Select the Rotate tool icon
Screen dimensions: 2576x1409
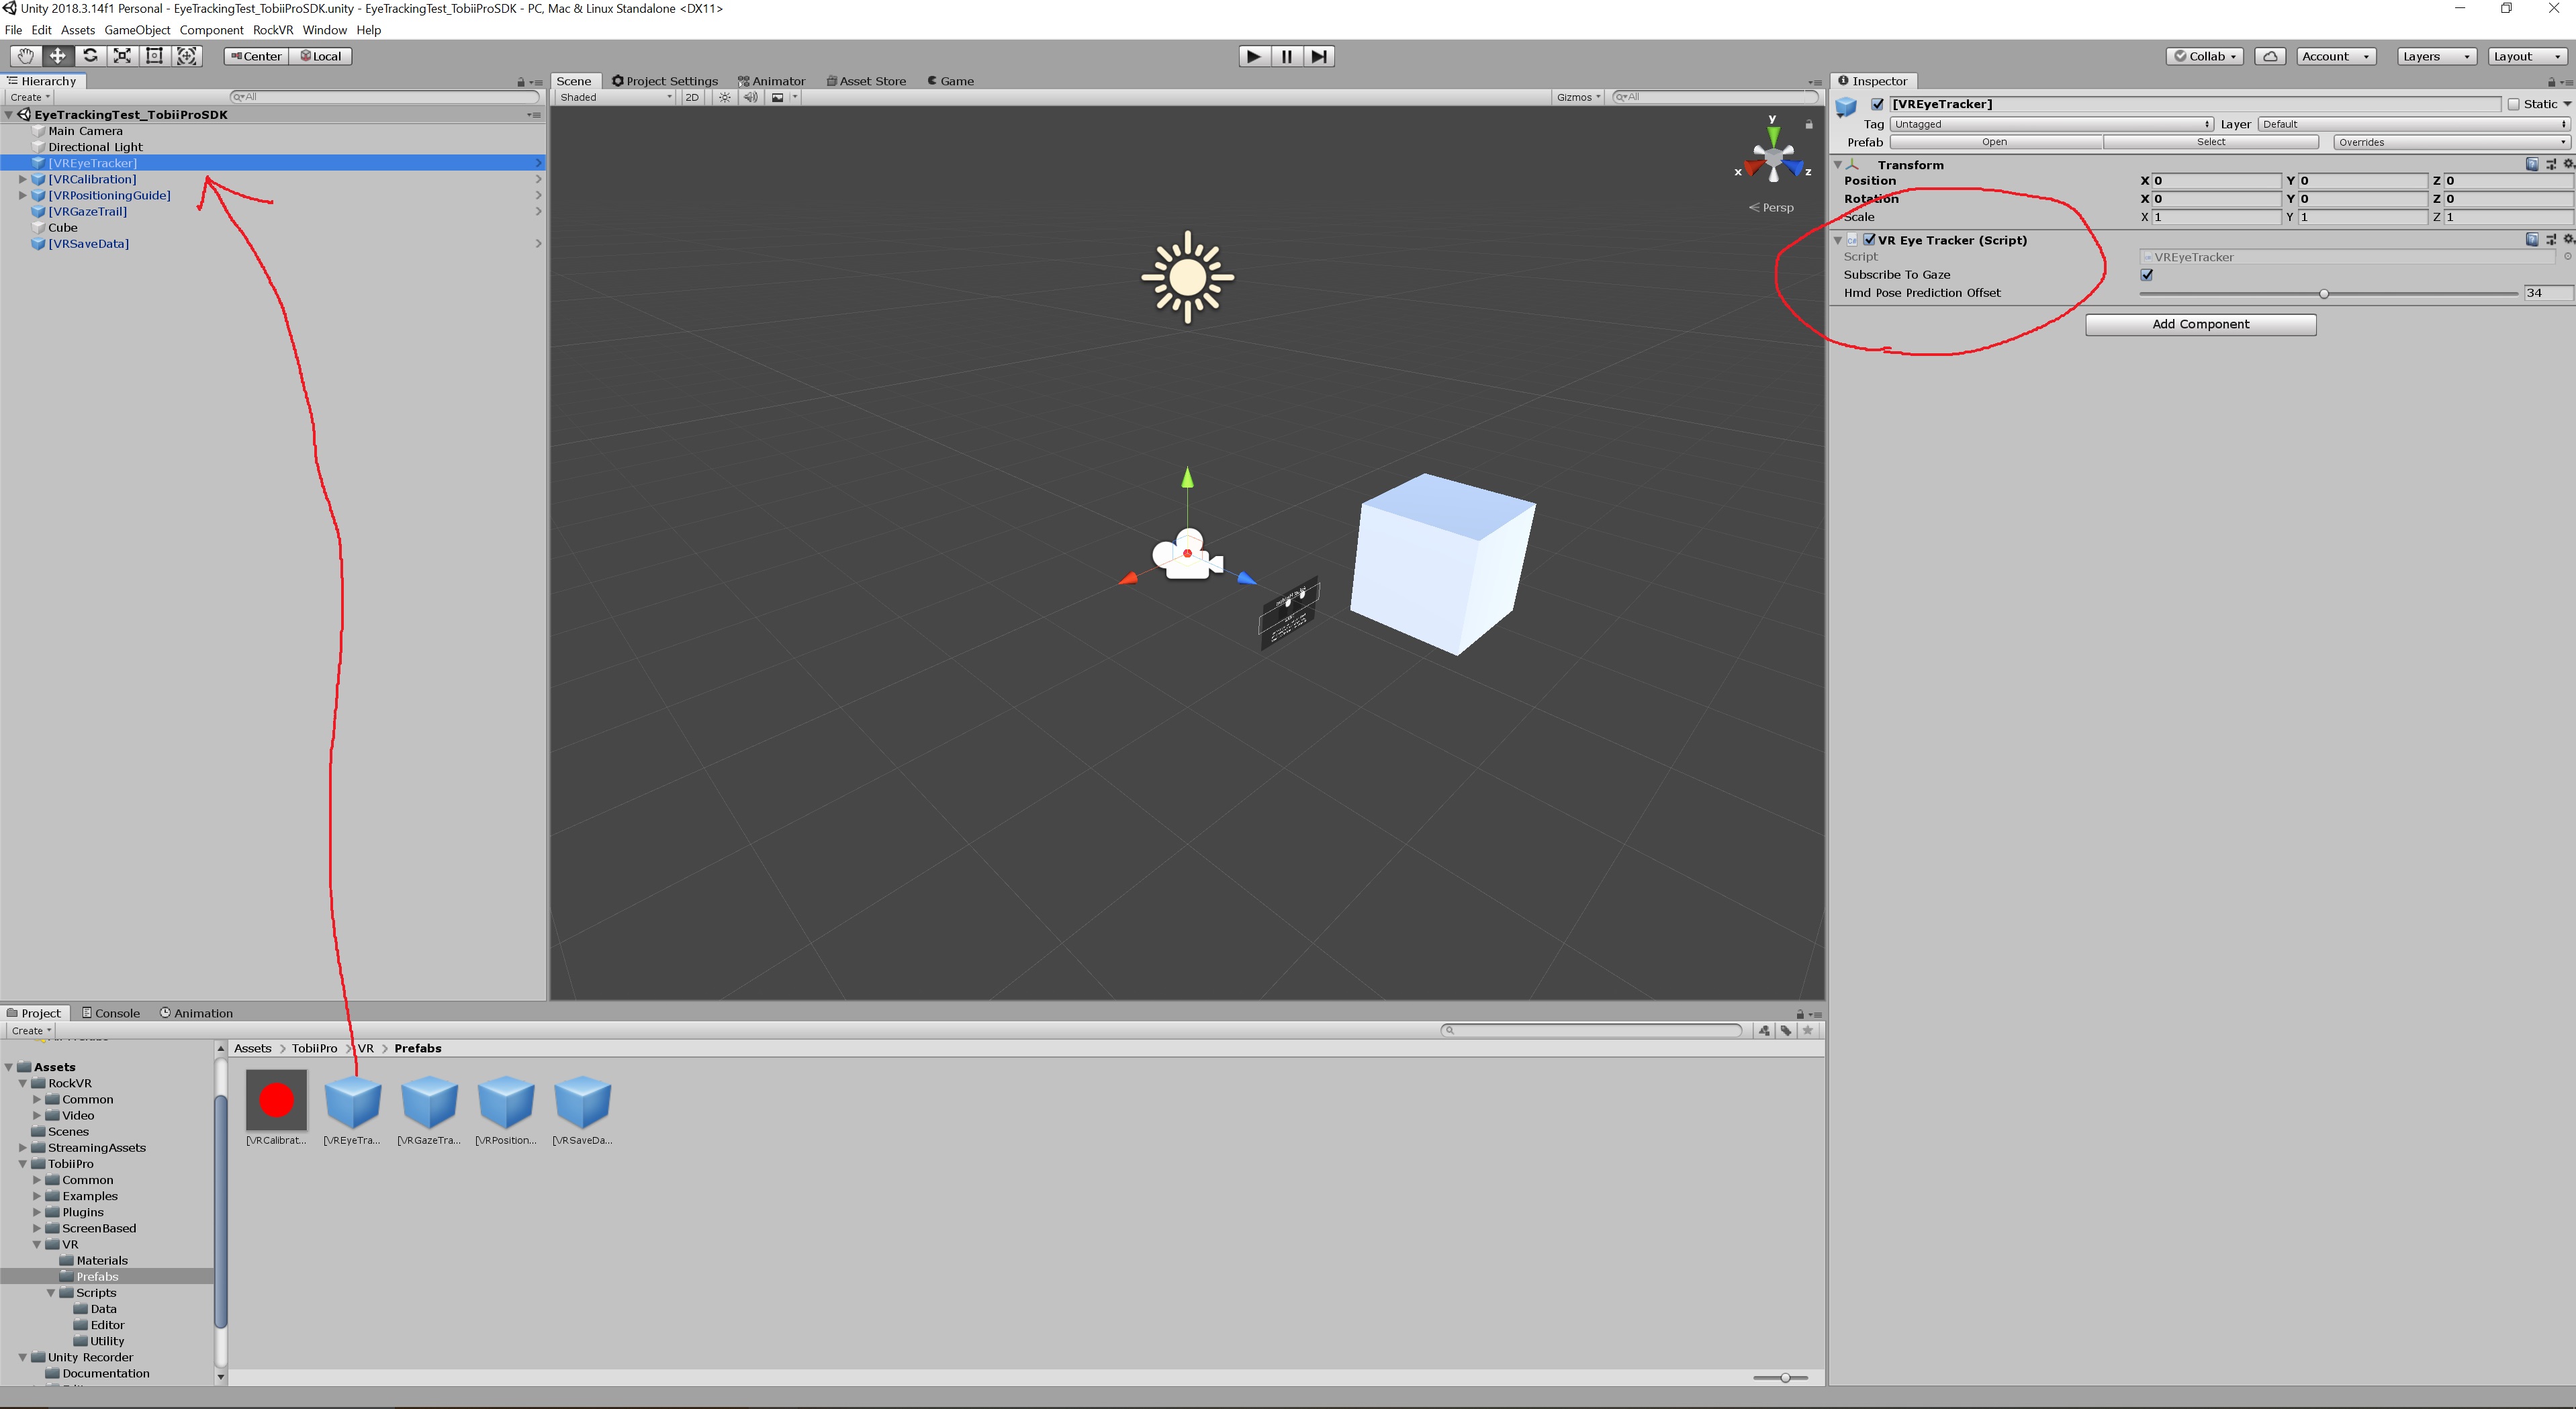tap(90, 56)
